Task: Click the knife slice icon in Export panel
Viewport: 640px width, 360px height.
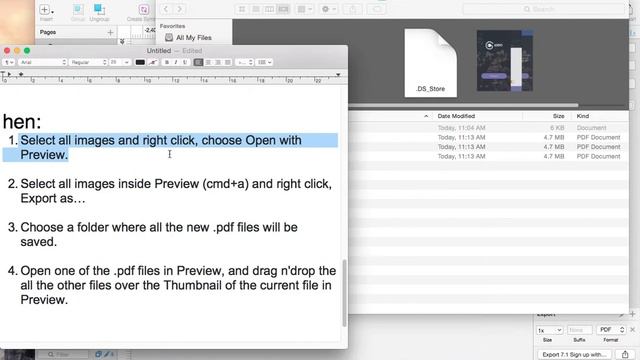Action: 621,315
